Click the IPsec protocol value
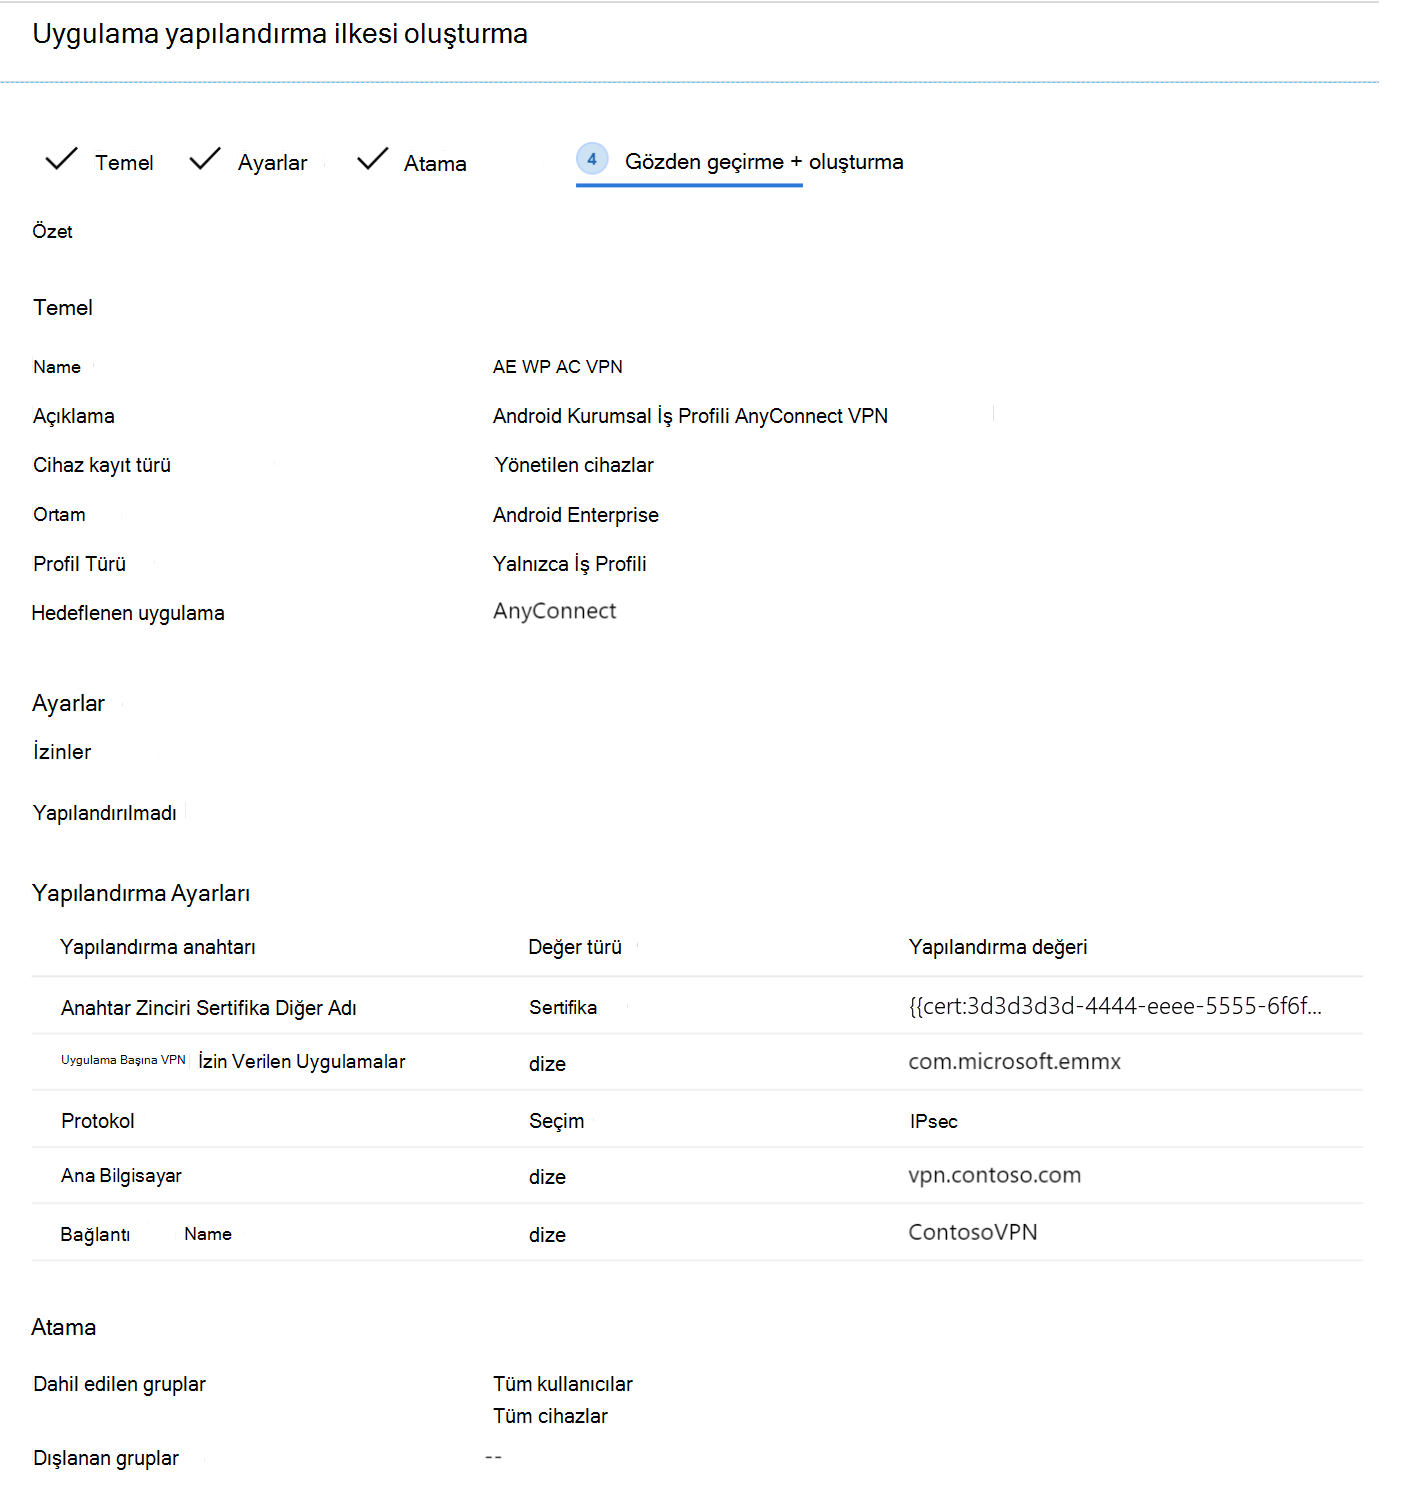This screenshot has width=1406, height=1503. pyautogui.click(x=933, y=1122)
